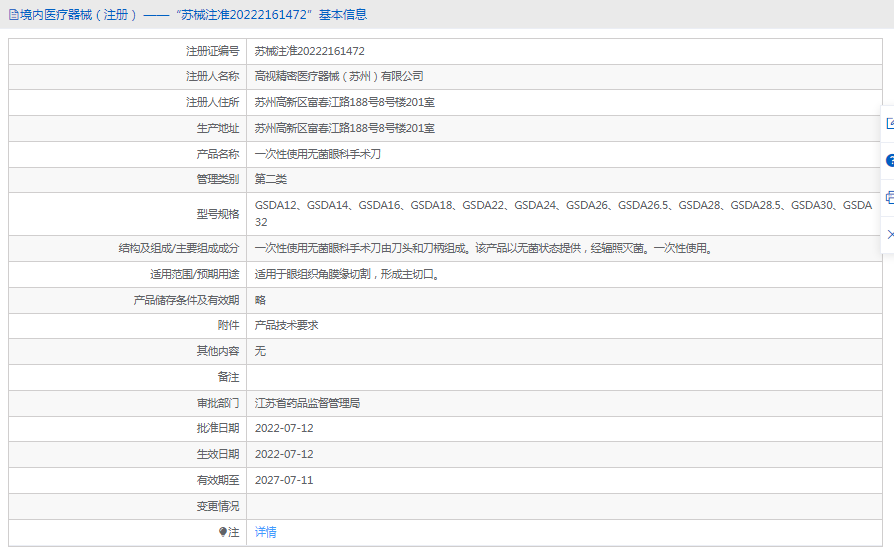Click approval authority 江苏省药品监督管理局
Screen dimensions: 894x556
[307, 403]
